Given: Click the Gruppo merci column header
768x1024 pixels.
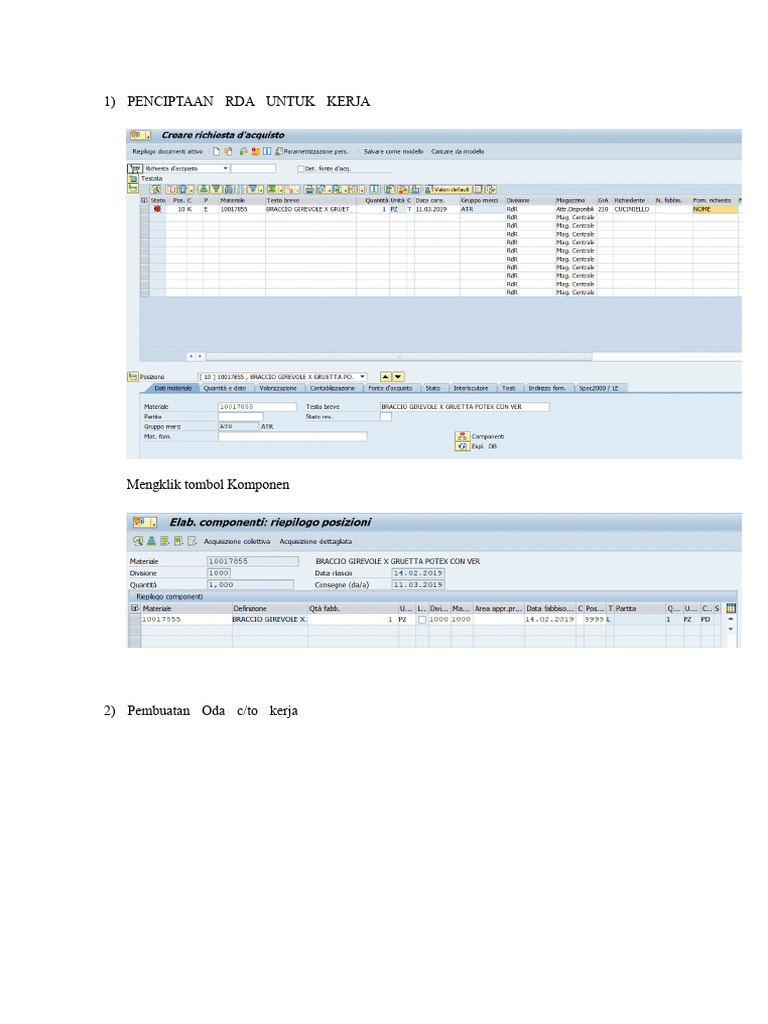Looking at the screenshot, I should pyautogui.click(x=481, y=200).
